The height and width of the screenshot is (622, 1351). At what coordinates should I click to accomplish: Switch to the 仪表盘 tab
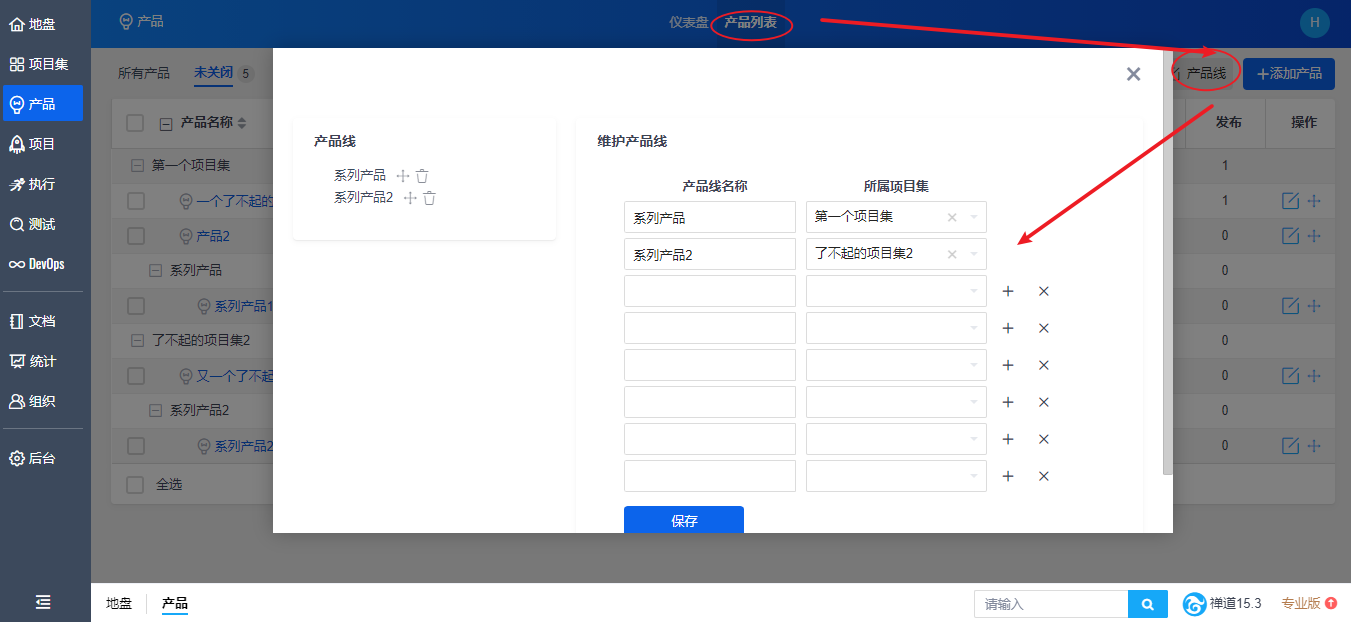tap(688, 22)
